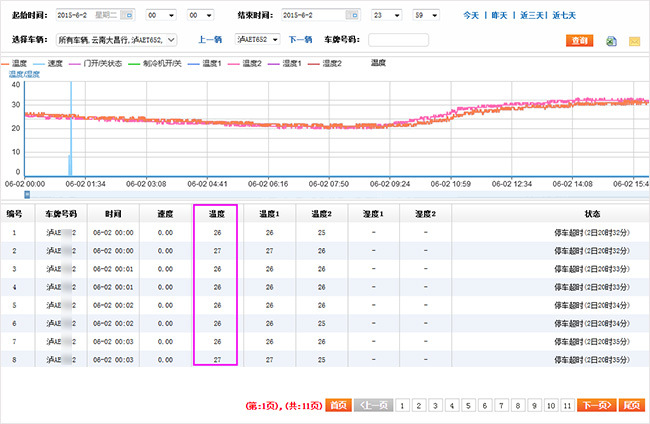The width and height of the screenshot is (650, 424).
Task: Go to page 3 in pagination
Action: coord(435,405)
